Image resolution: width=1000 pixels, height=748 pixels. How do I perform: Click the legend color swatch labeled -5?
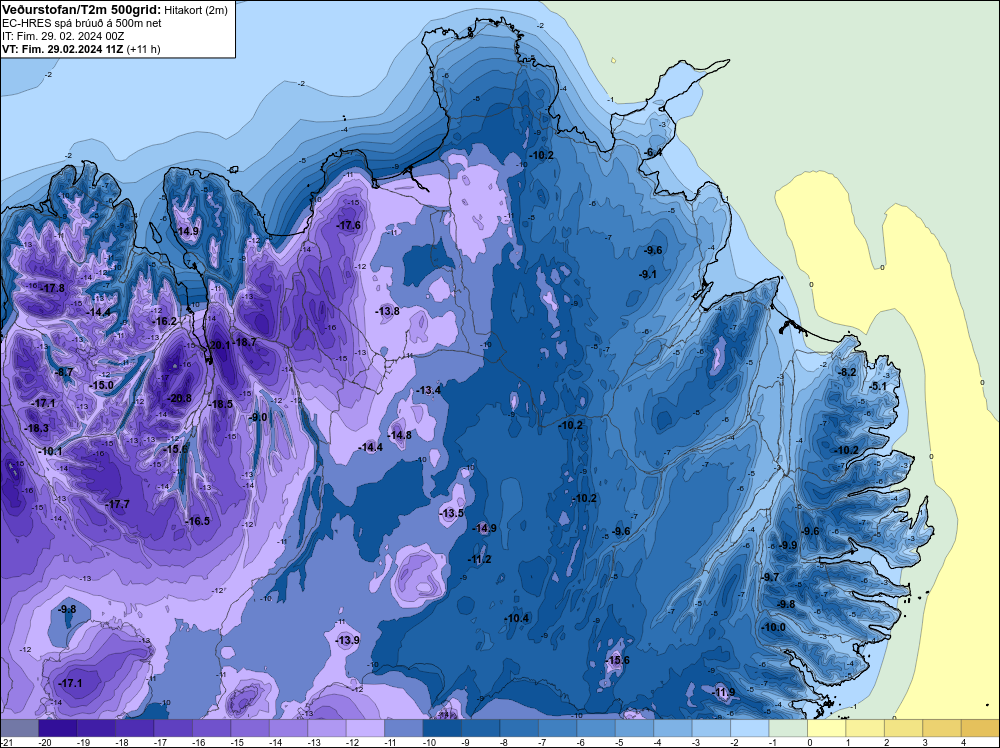point(634,728)
